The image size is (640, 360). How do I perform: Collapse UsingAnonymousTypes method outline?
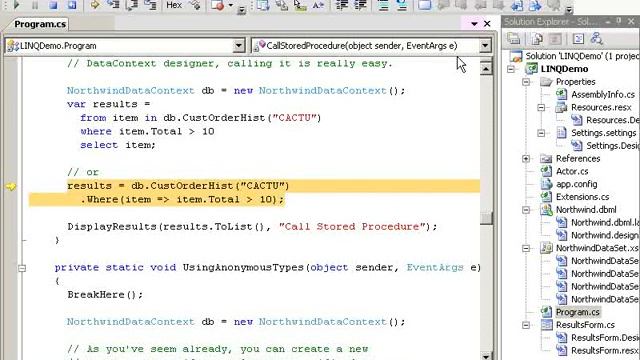pyautogui.click(x=22, y=268)
